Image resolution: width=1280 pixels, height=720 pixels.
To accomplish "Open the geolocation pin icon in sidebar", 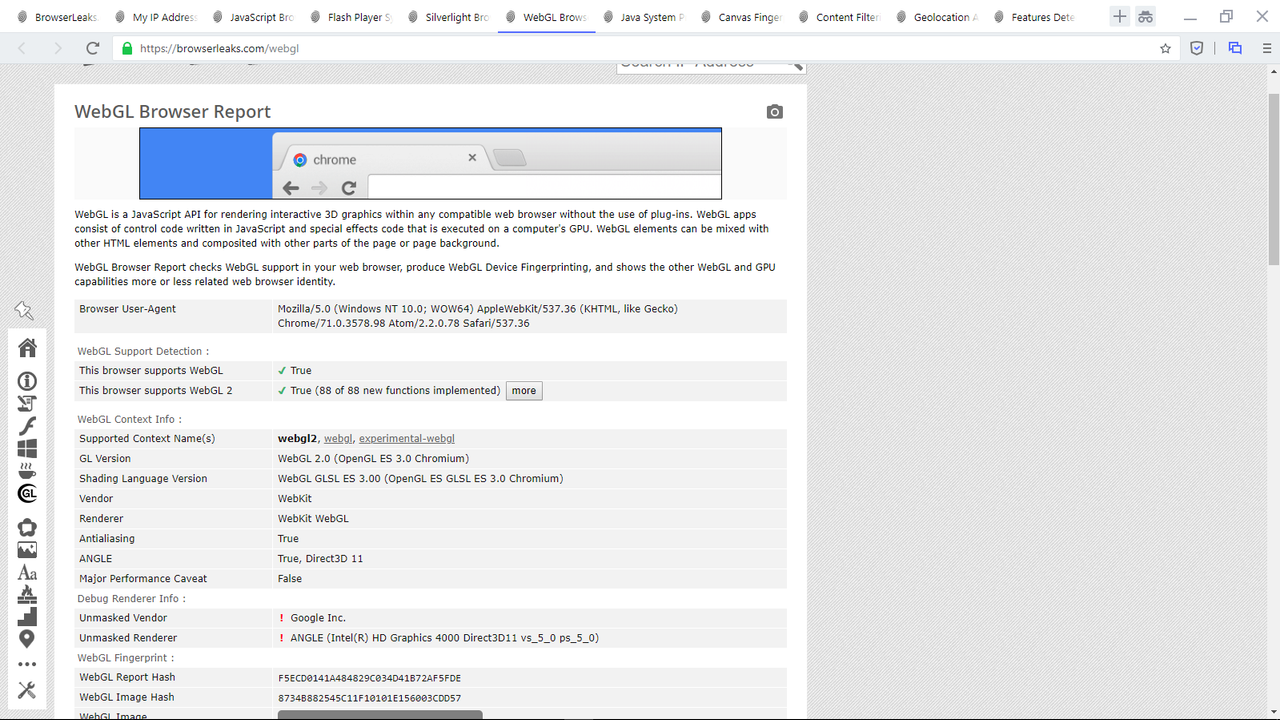I will (x=27, y=639).
